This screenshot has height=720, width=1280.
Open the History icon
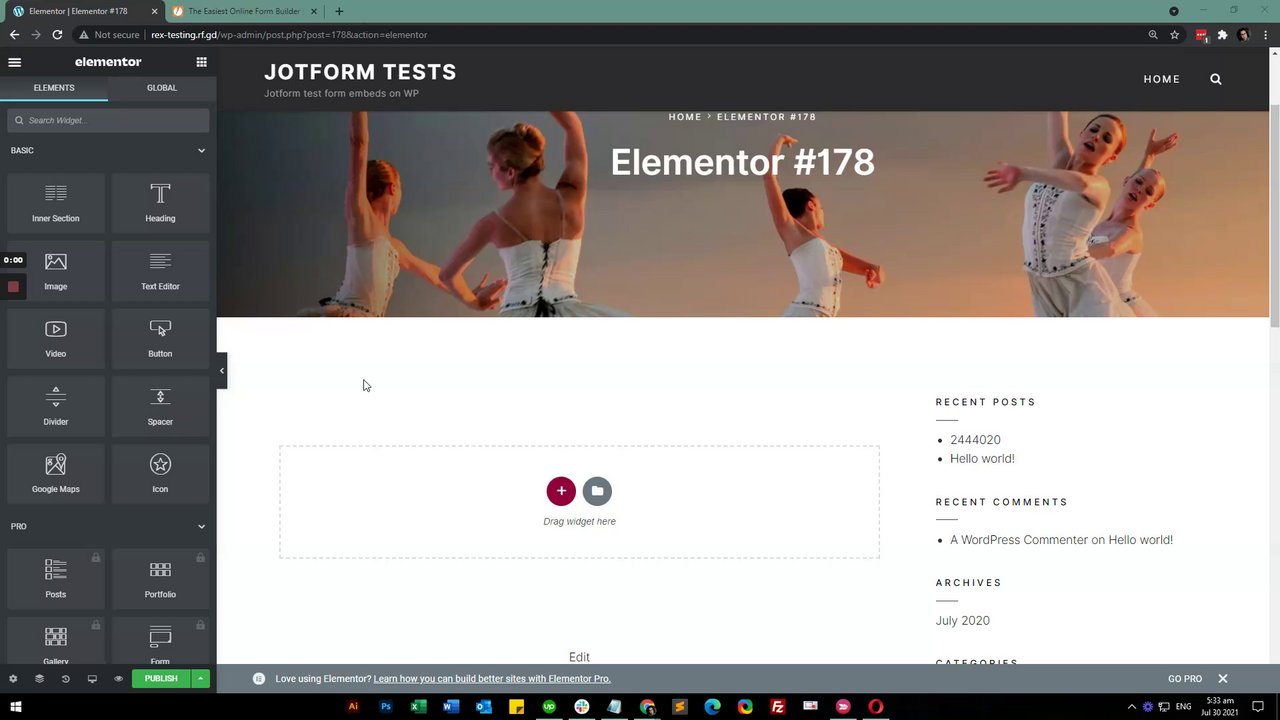point(66,679)
